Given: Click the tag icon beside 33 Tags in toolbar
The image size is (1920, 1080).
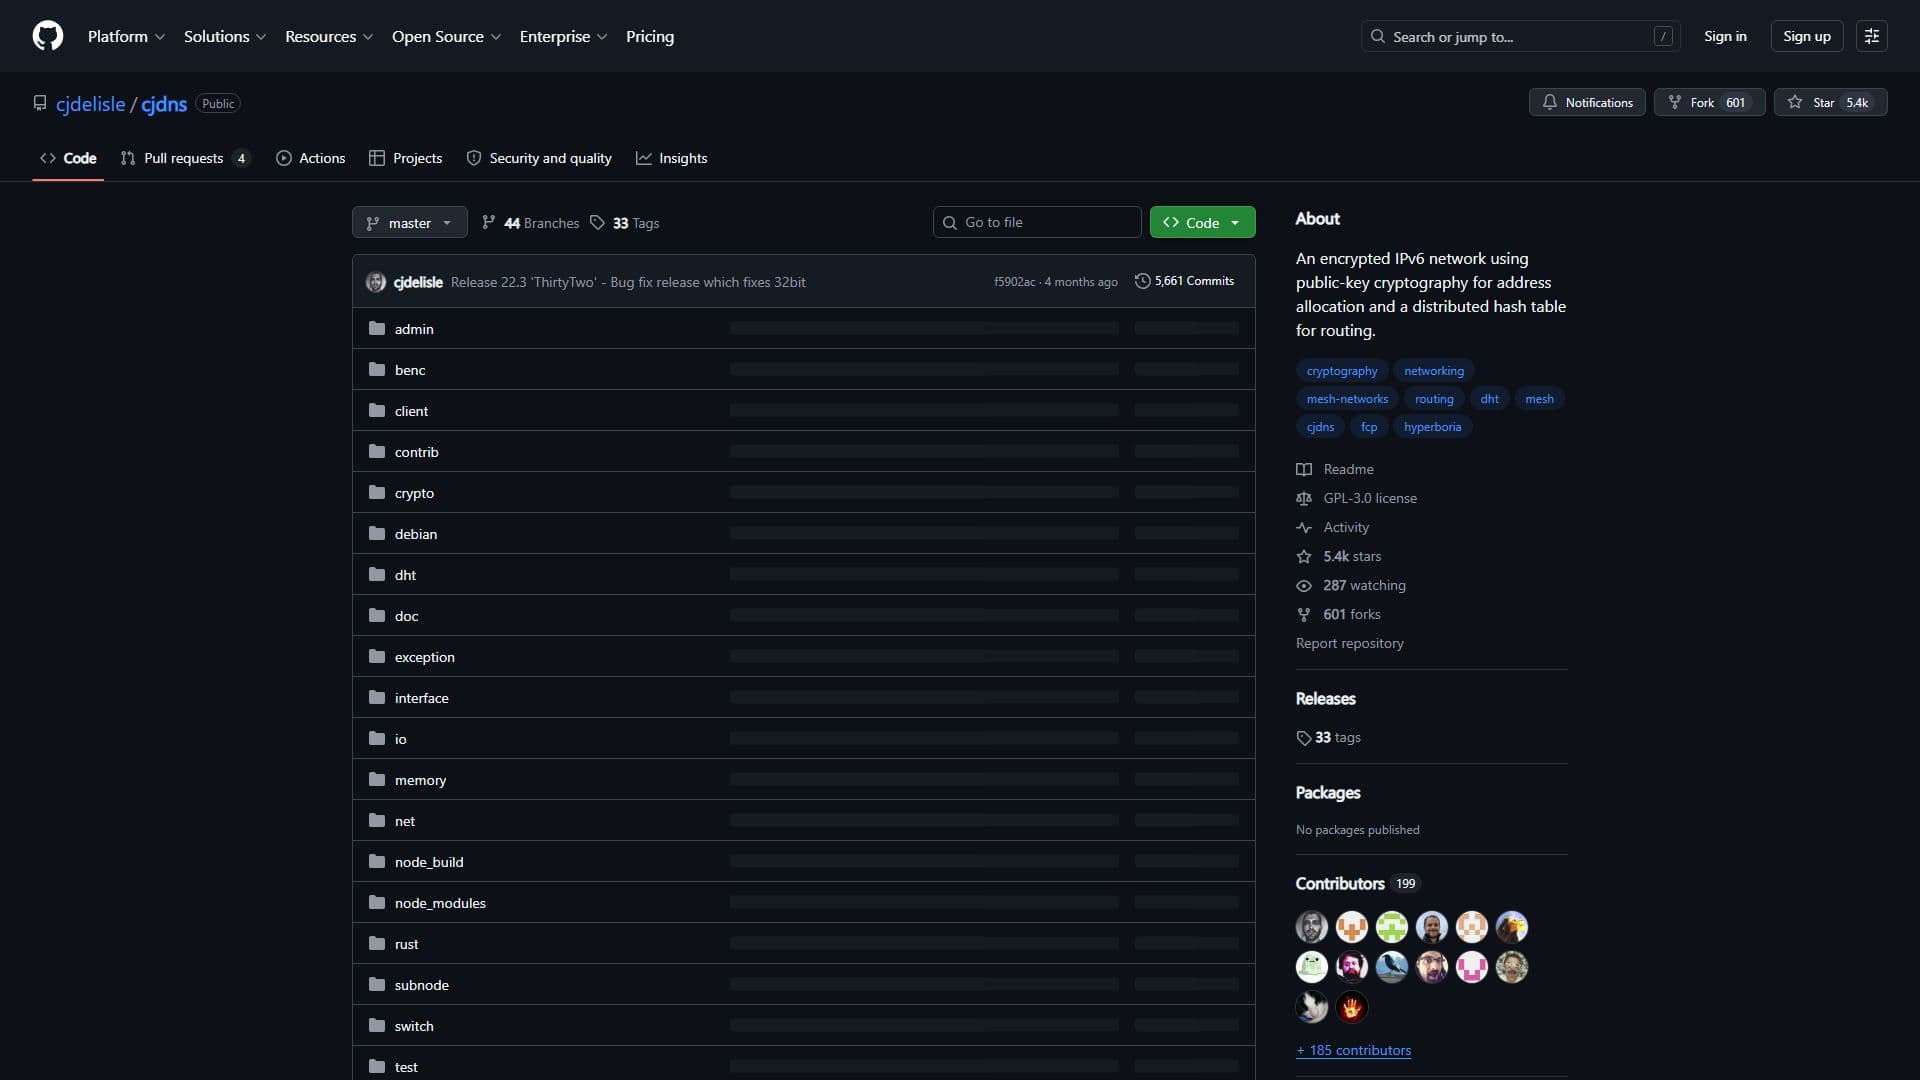Looking at the screenshot, I should click(597, 222).
